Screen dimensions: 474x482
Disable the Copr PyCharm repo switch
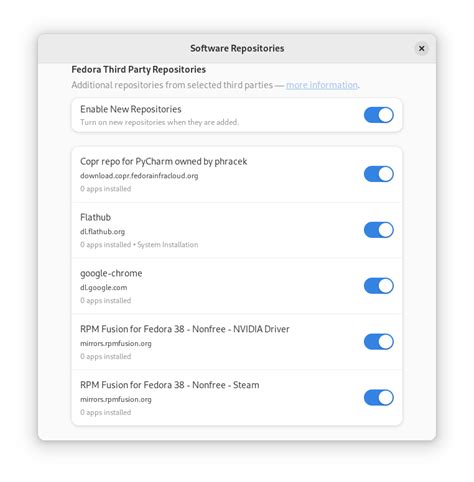click(x=379, y=174)
